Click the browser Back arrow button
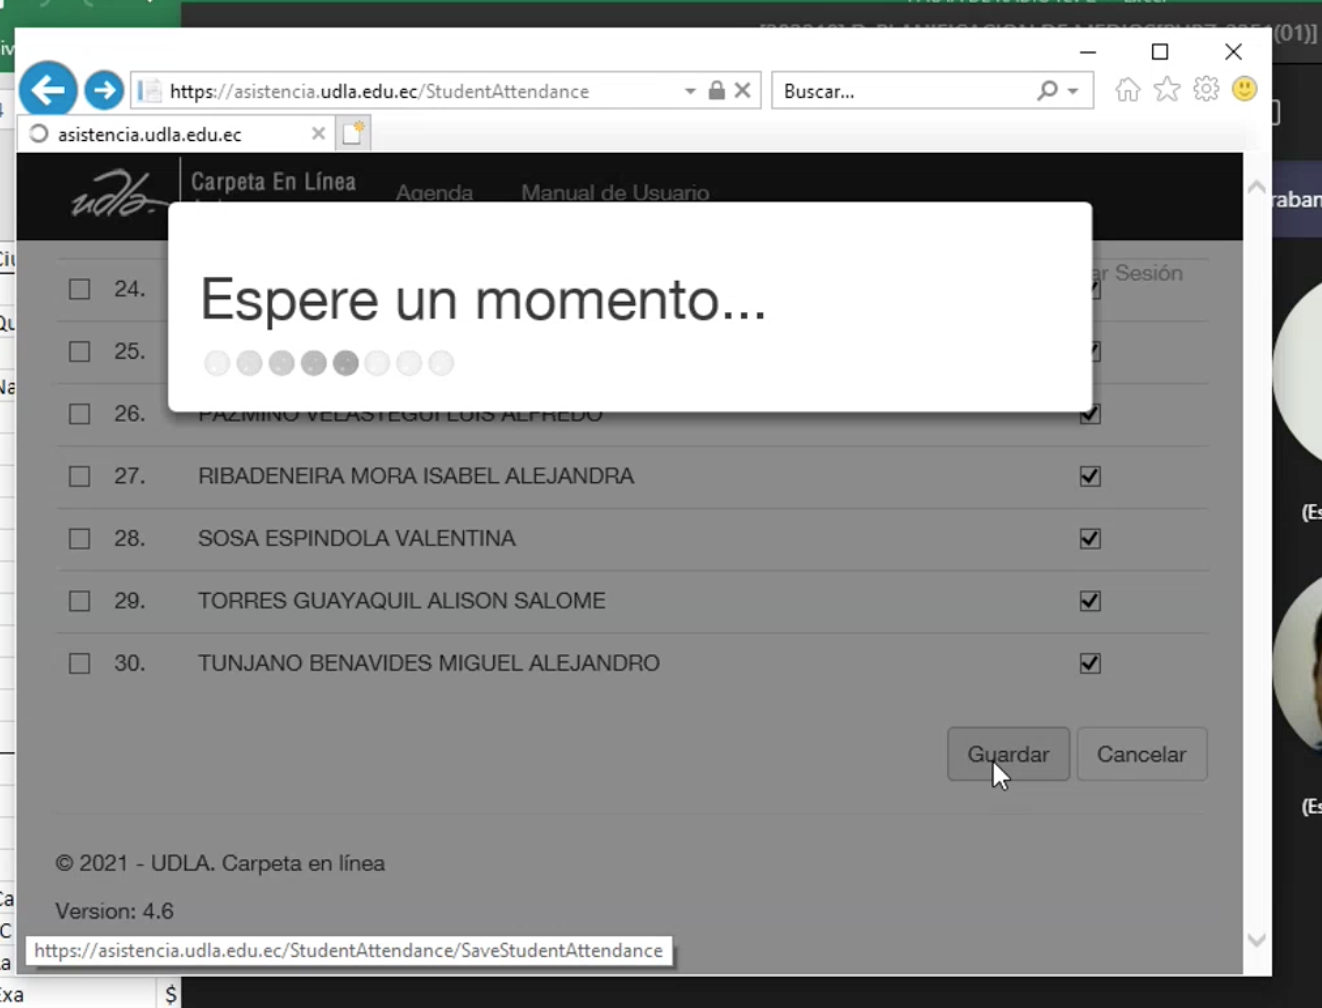The width and height of the screenshot is (1322, 1008). point(47,90)
